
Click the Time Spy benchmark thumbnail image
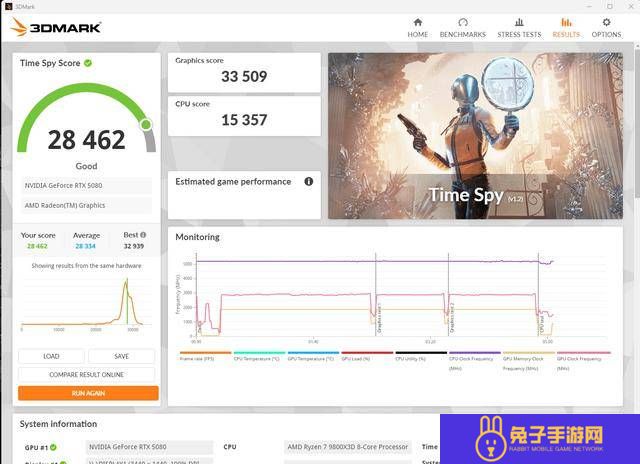pyautogui.click(x=476, y=135)
